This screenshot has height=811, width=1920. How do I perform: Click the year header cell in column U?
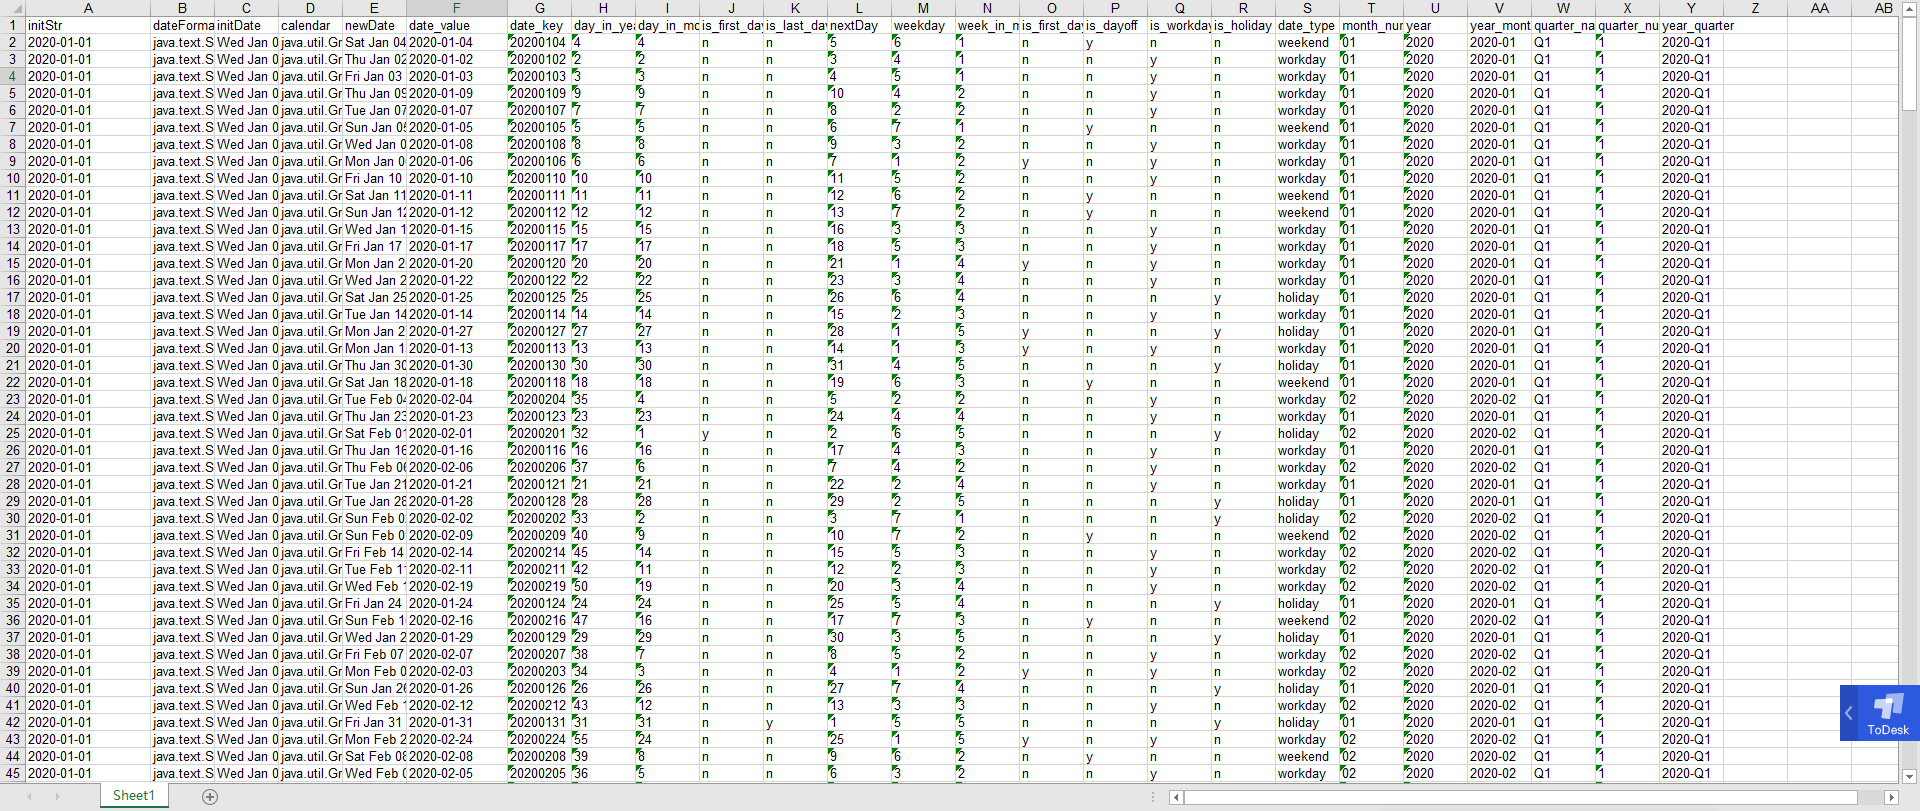(1435, 25)
